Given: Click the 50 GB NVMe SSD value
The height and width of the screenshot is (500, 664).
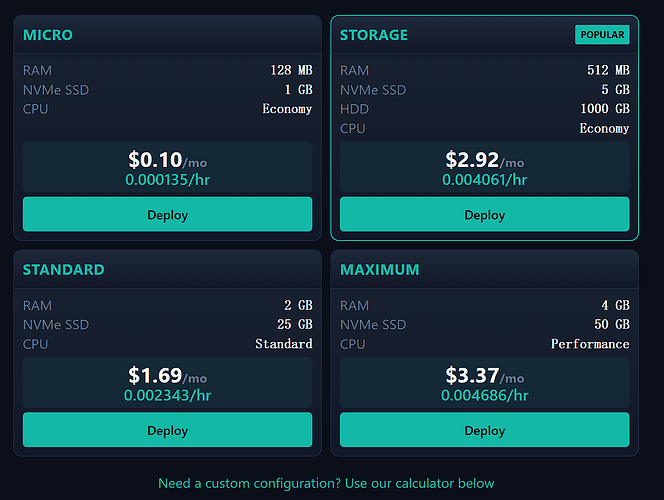Looking at the screenshot, I should (x=611, y=324).
